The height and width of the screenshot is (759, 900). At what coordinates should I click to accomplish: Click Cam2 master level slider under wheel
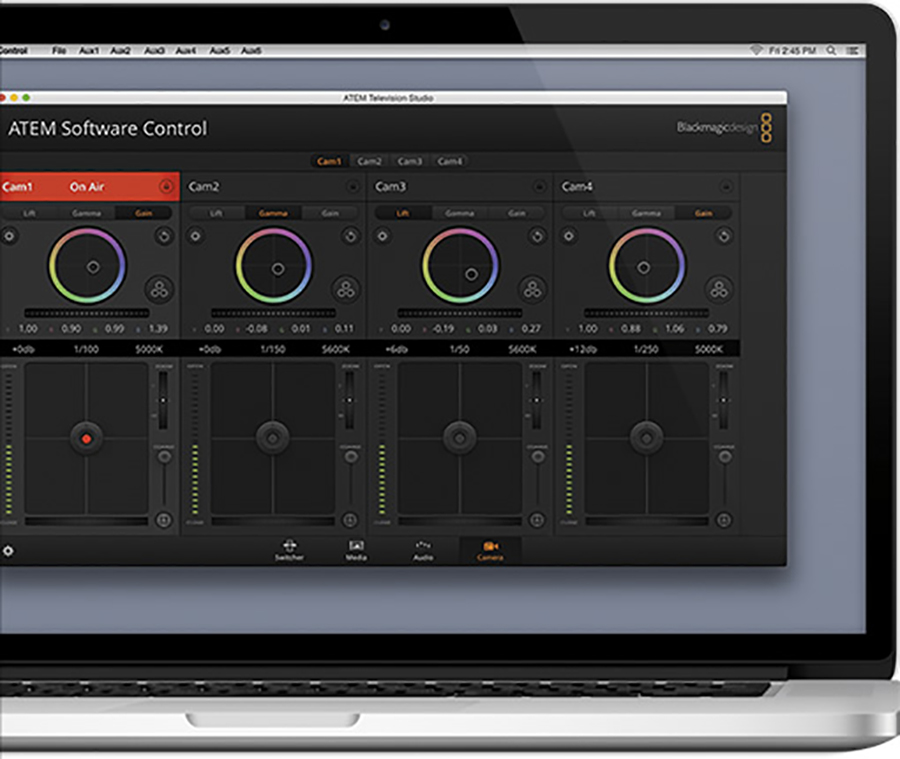click(273, 313)
